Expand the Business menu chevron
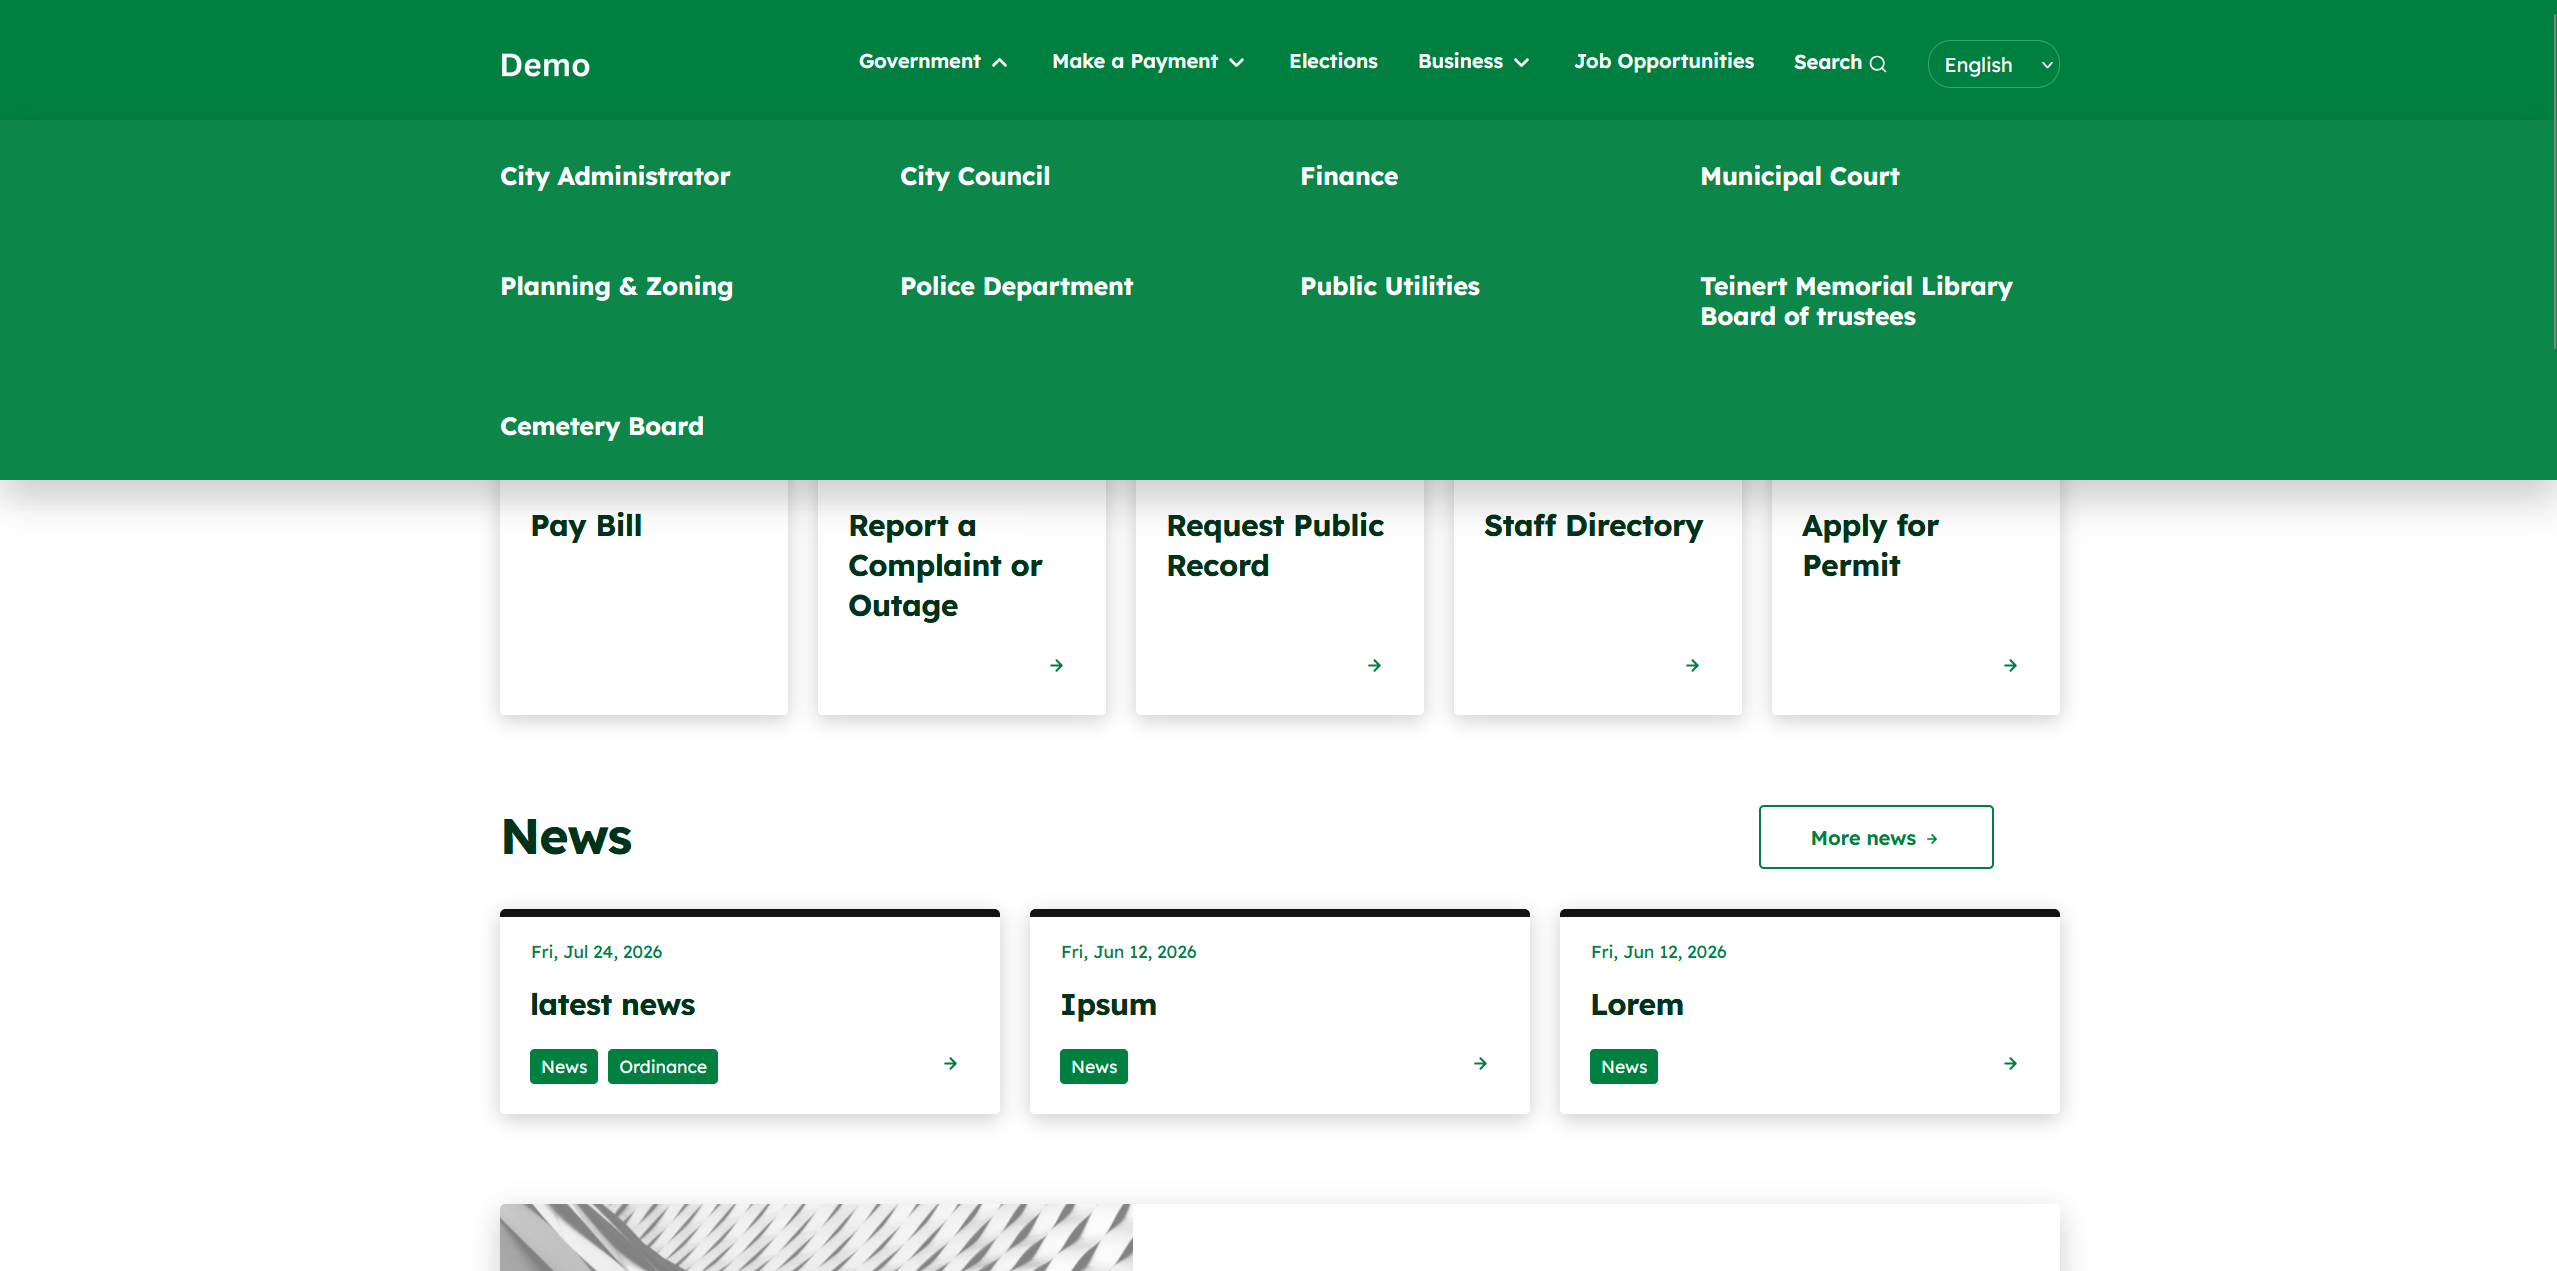 click(x=1521, y=62)
